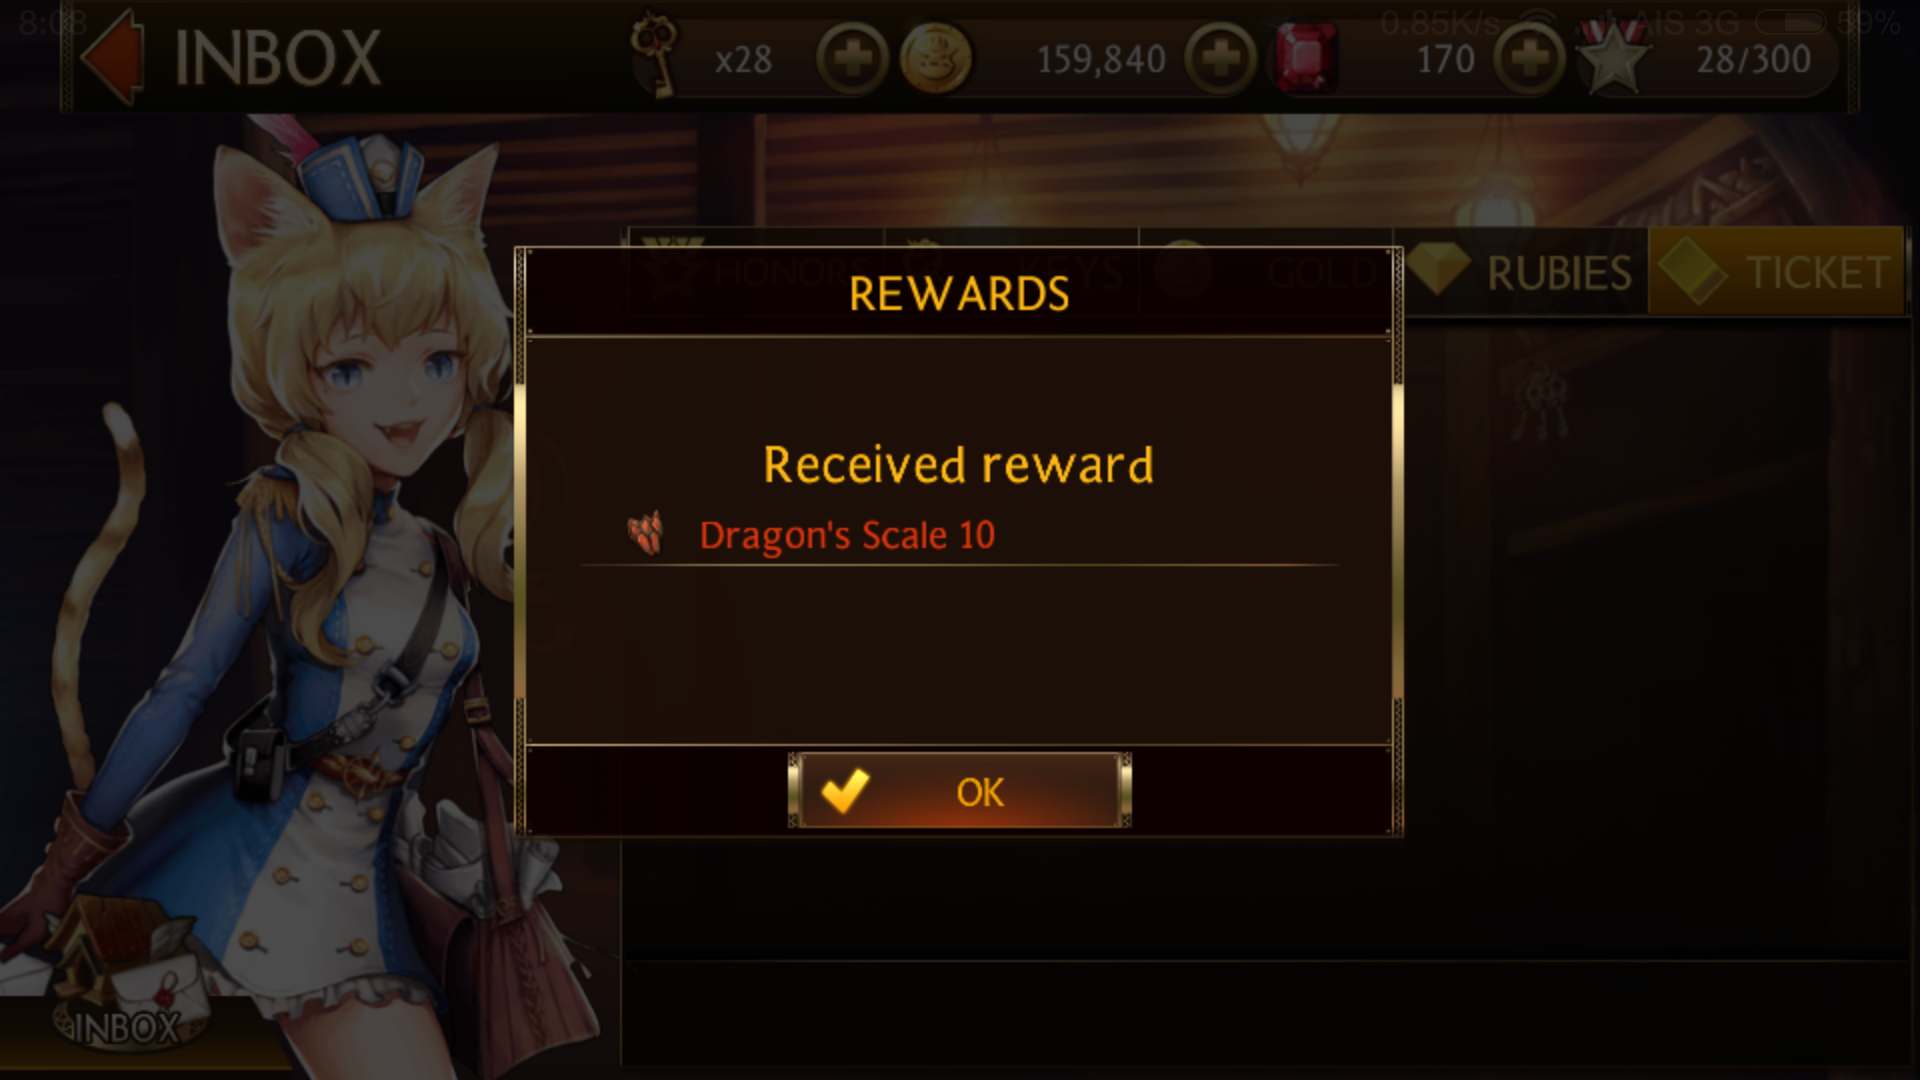Tap the red ruby gem icon
1920x1080 pixels.
coord(1306,59)
